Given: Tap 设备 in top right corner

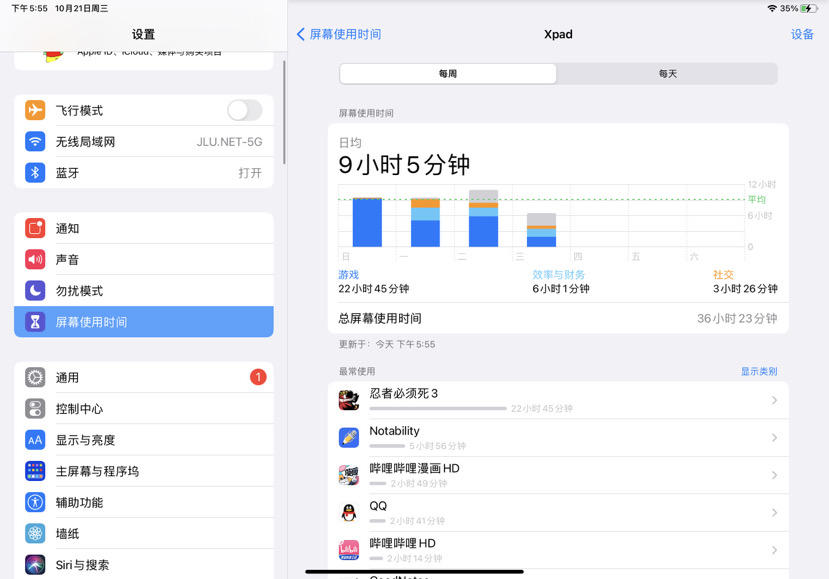Looking at the screenshot, I should click(802, 34).
